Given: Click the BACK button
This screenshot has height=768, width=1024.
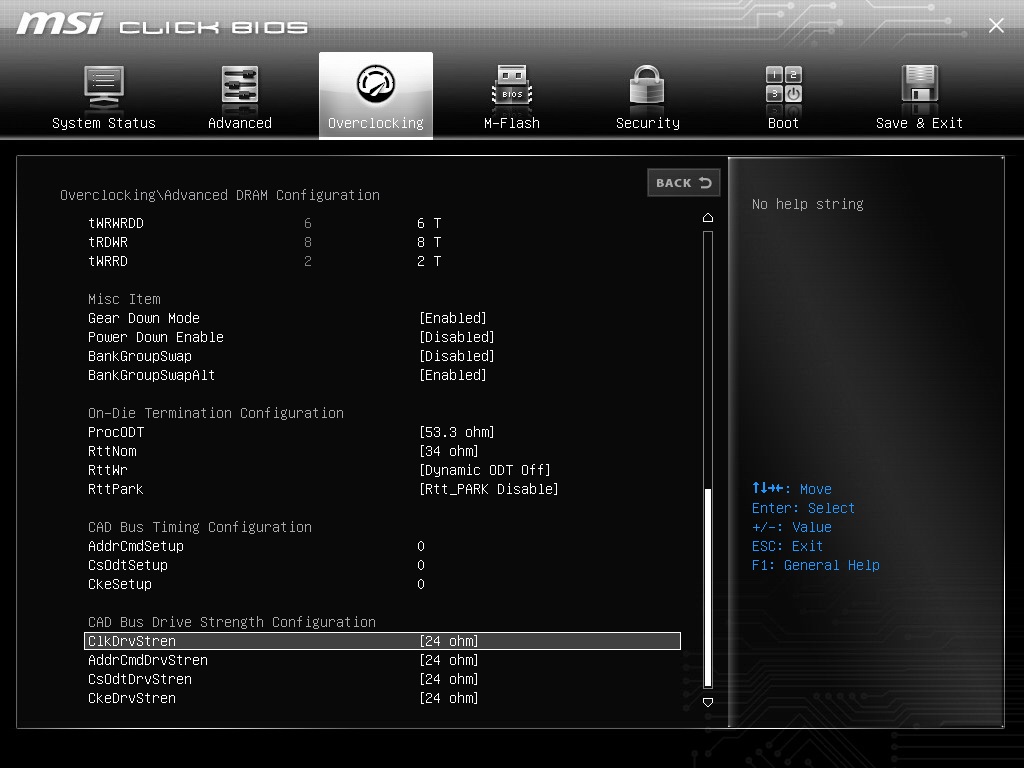Looking at the screenshot, I should pyautogui.click(x=684, y=183).
